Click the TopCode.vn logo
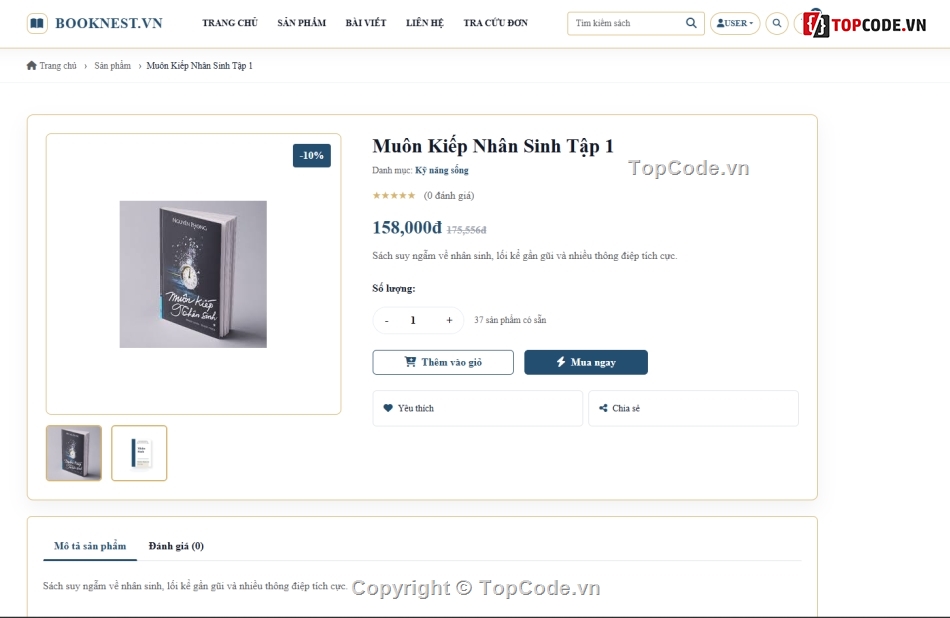The image size is (950, 618). click(864, 24)
